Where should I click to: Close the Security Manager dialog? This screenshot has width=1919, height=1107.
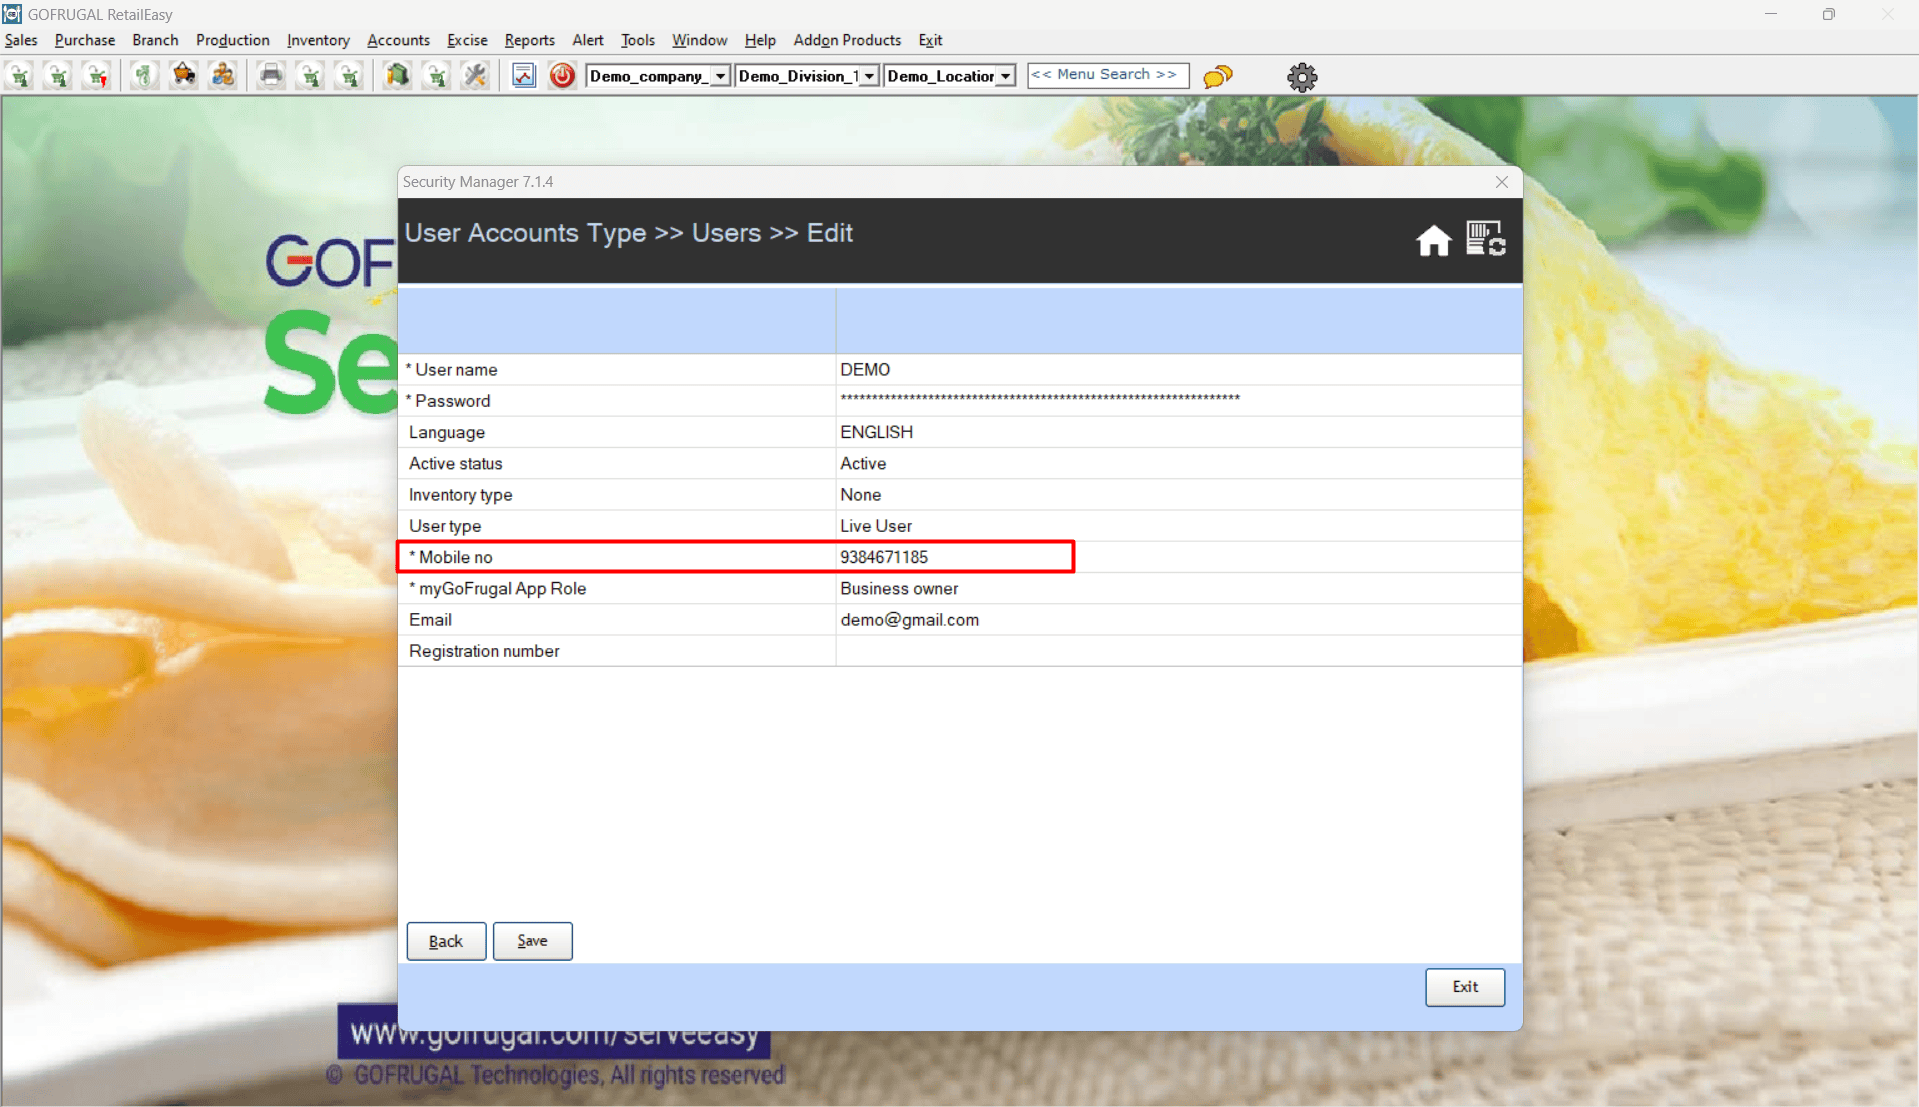(x=1502, y=182)
